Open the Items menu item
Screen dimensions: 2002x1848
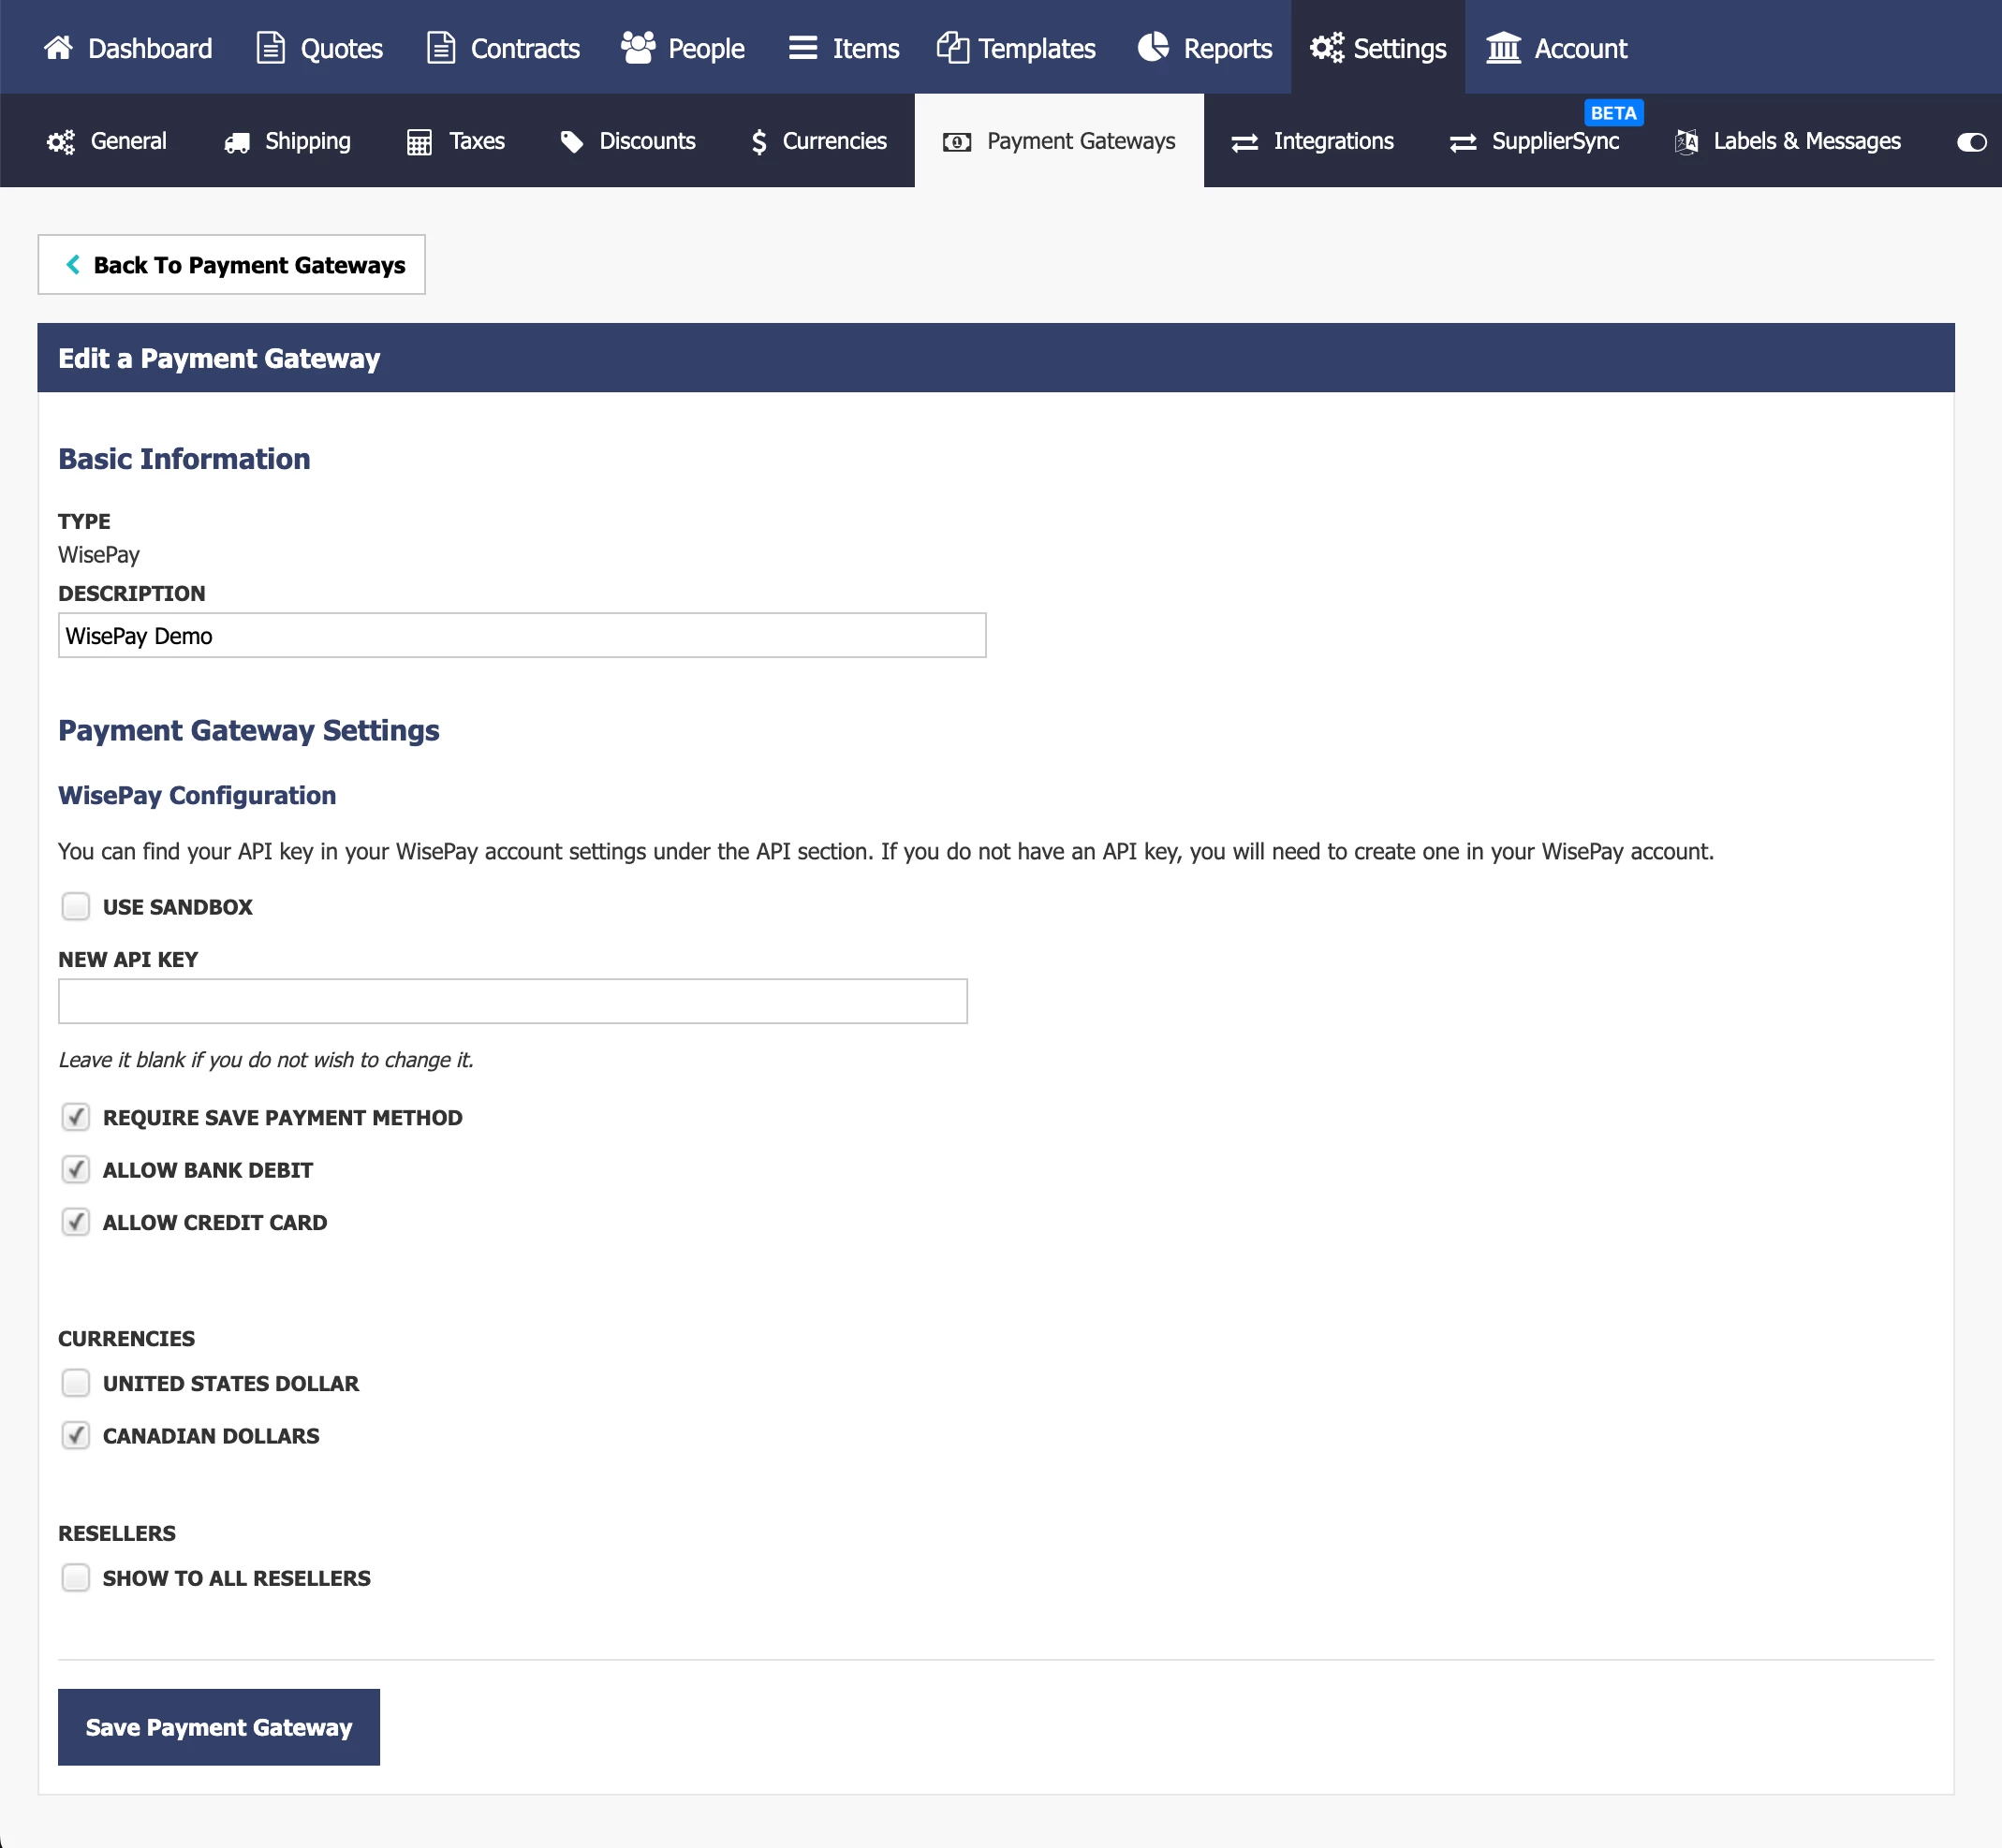pos(844,47)
